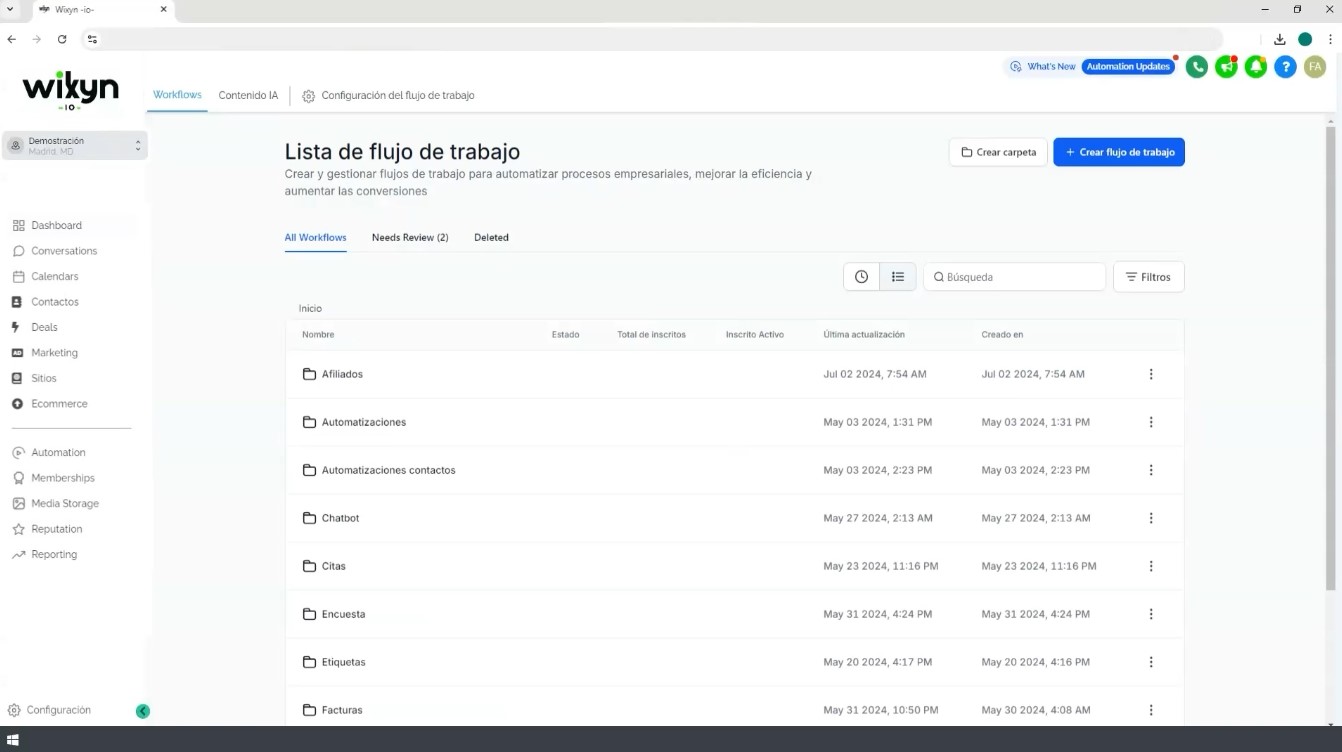This screenshot has width=1342, height=752.
Task: Click the Inicio breadcrumb
Action: (310, 309)
